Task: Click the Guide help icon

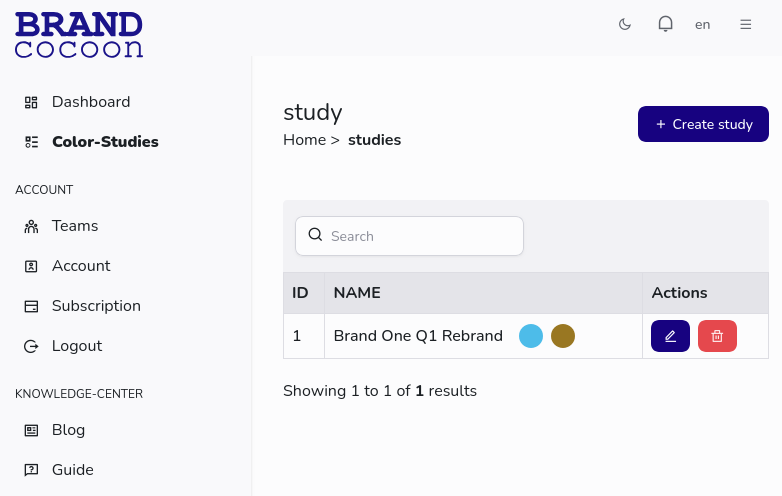Action: pyautogui.click(x=31, y=470)
